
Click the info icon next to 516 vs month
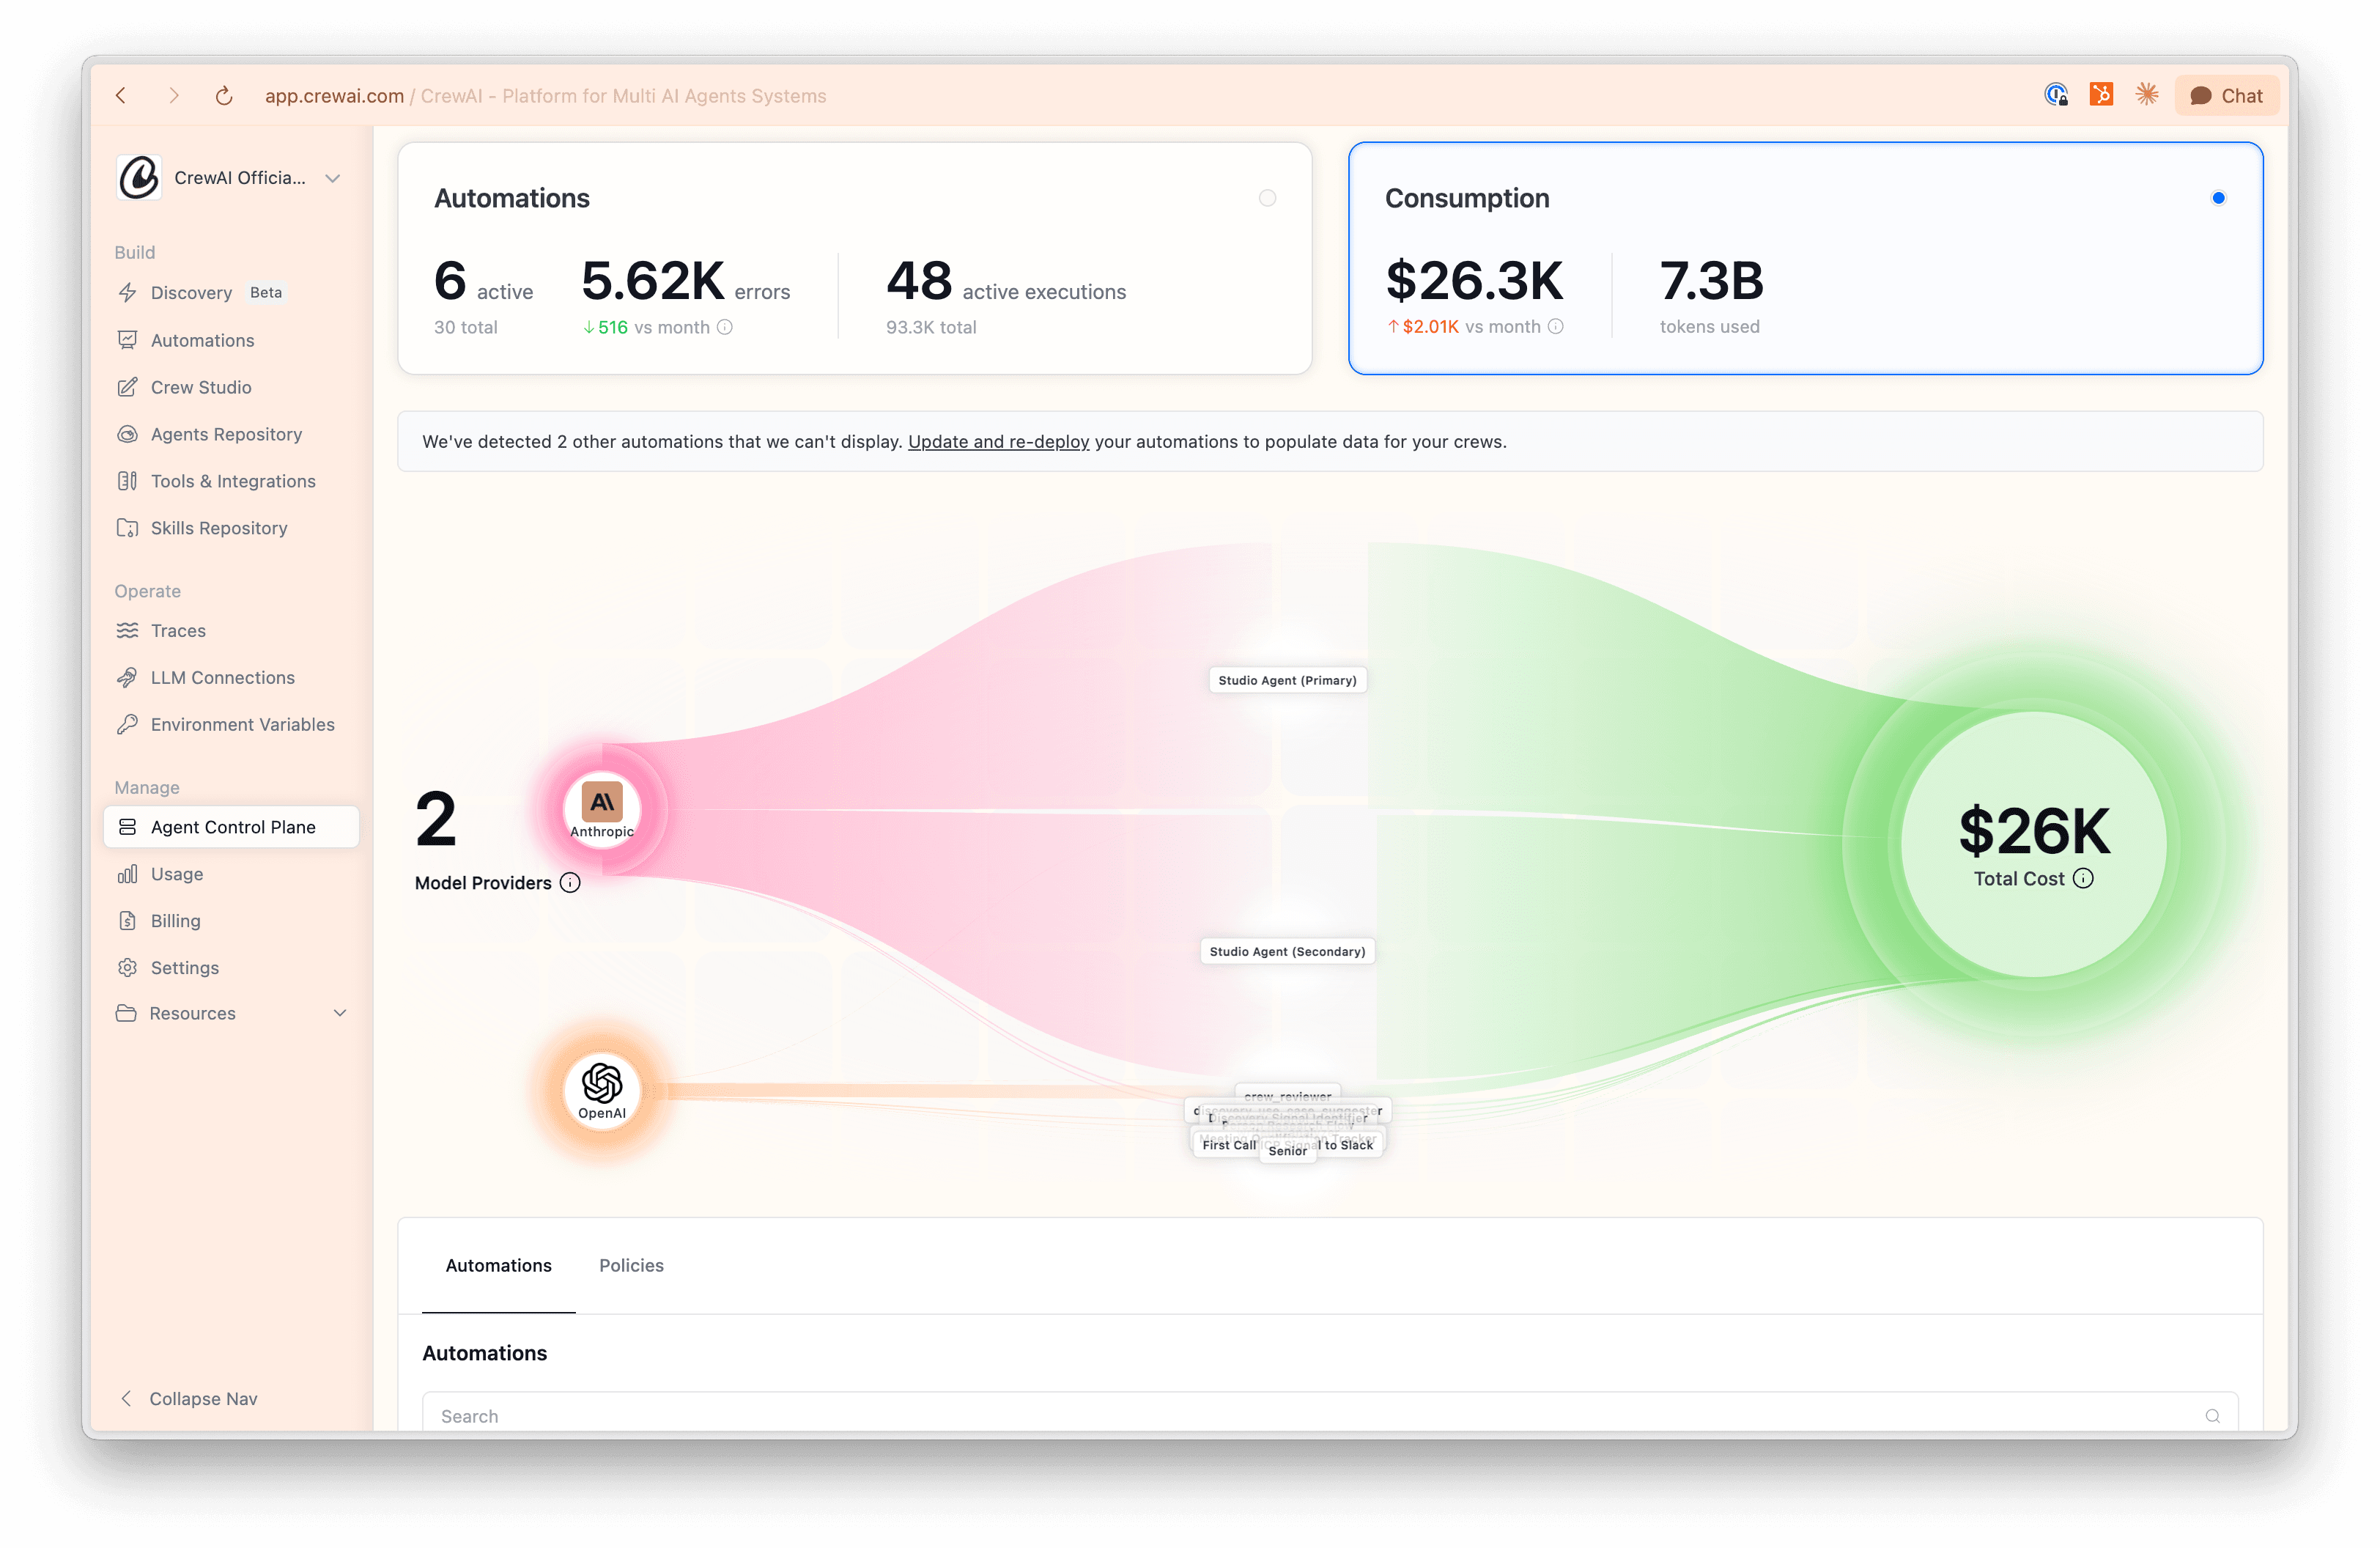pyautogui.click(x=725, y=327)
